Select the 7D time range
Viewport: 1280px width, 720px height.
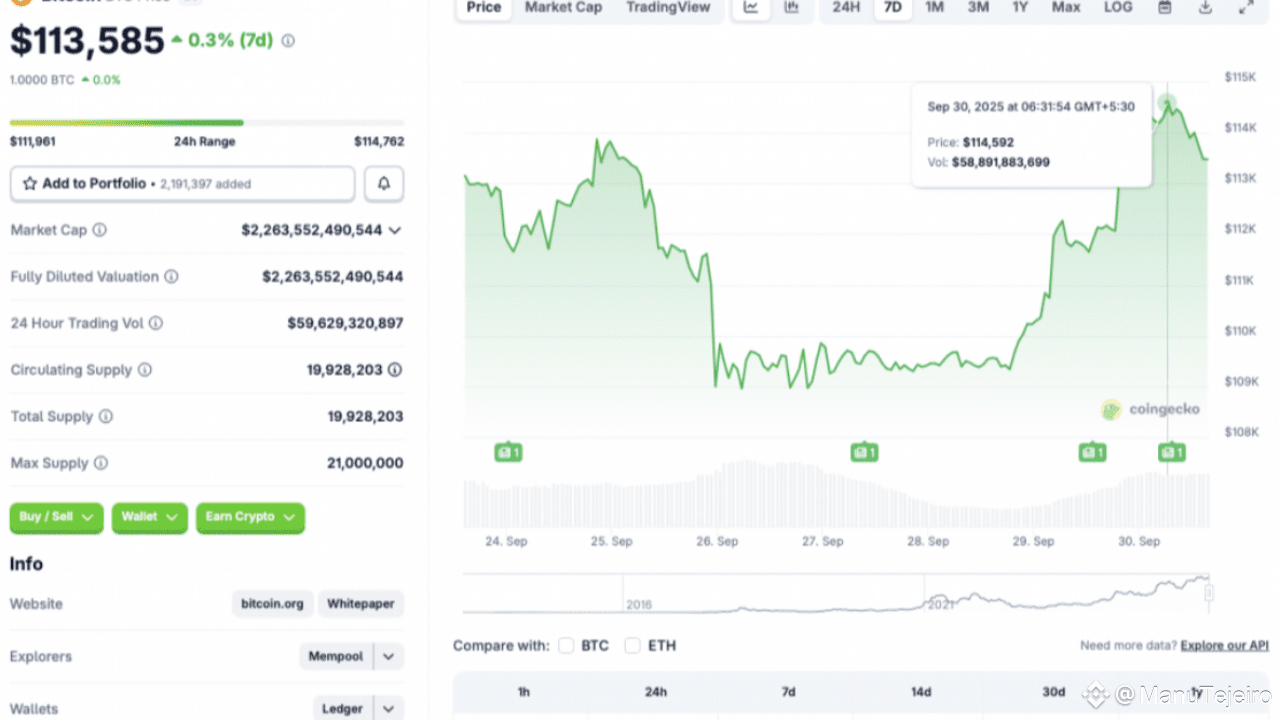point(893,7)
